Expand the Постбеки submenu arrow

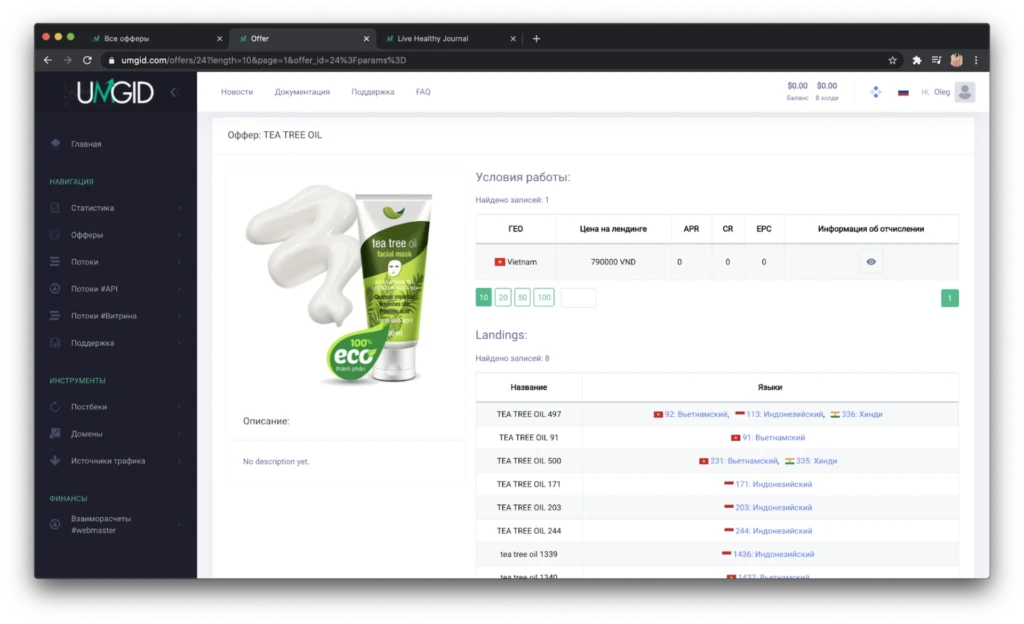(179, 407)
